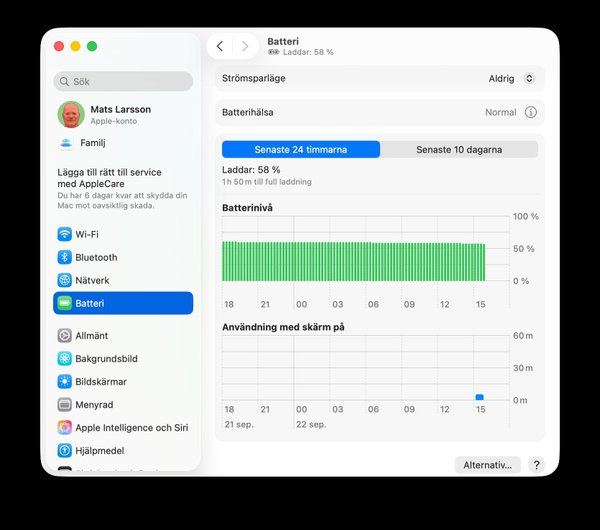The width and height of the screenshot is (600, 530).
Task: Click the Sök search field
Action: 123,82
